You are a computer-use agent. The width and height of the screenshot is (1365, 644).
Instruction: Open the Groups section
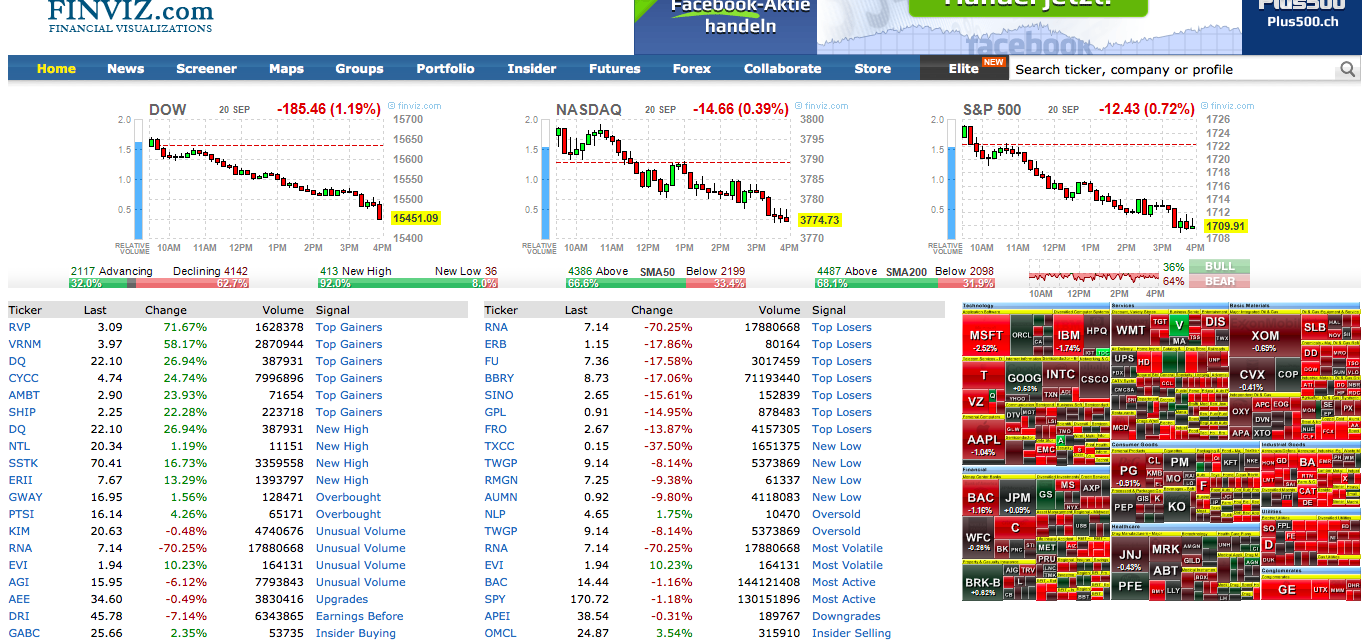coord(359,69)
